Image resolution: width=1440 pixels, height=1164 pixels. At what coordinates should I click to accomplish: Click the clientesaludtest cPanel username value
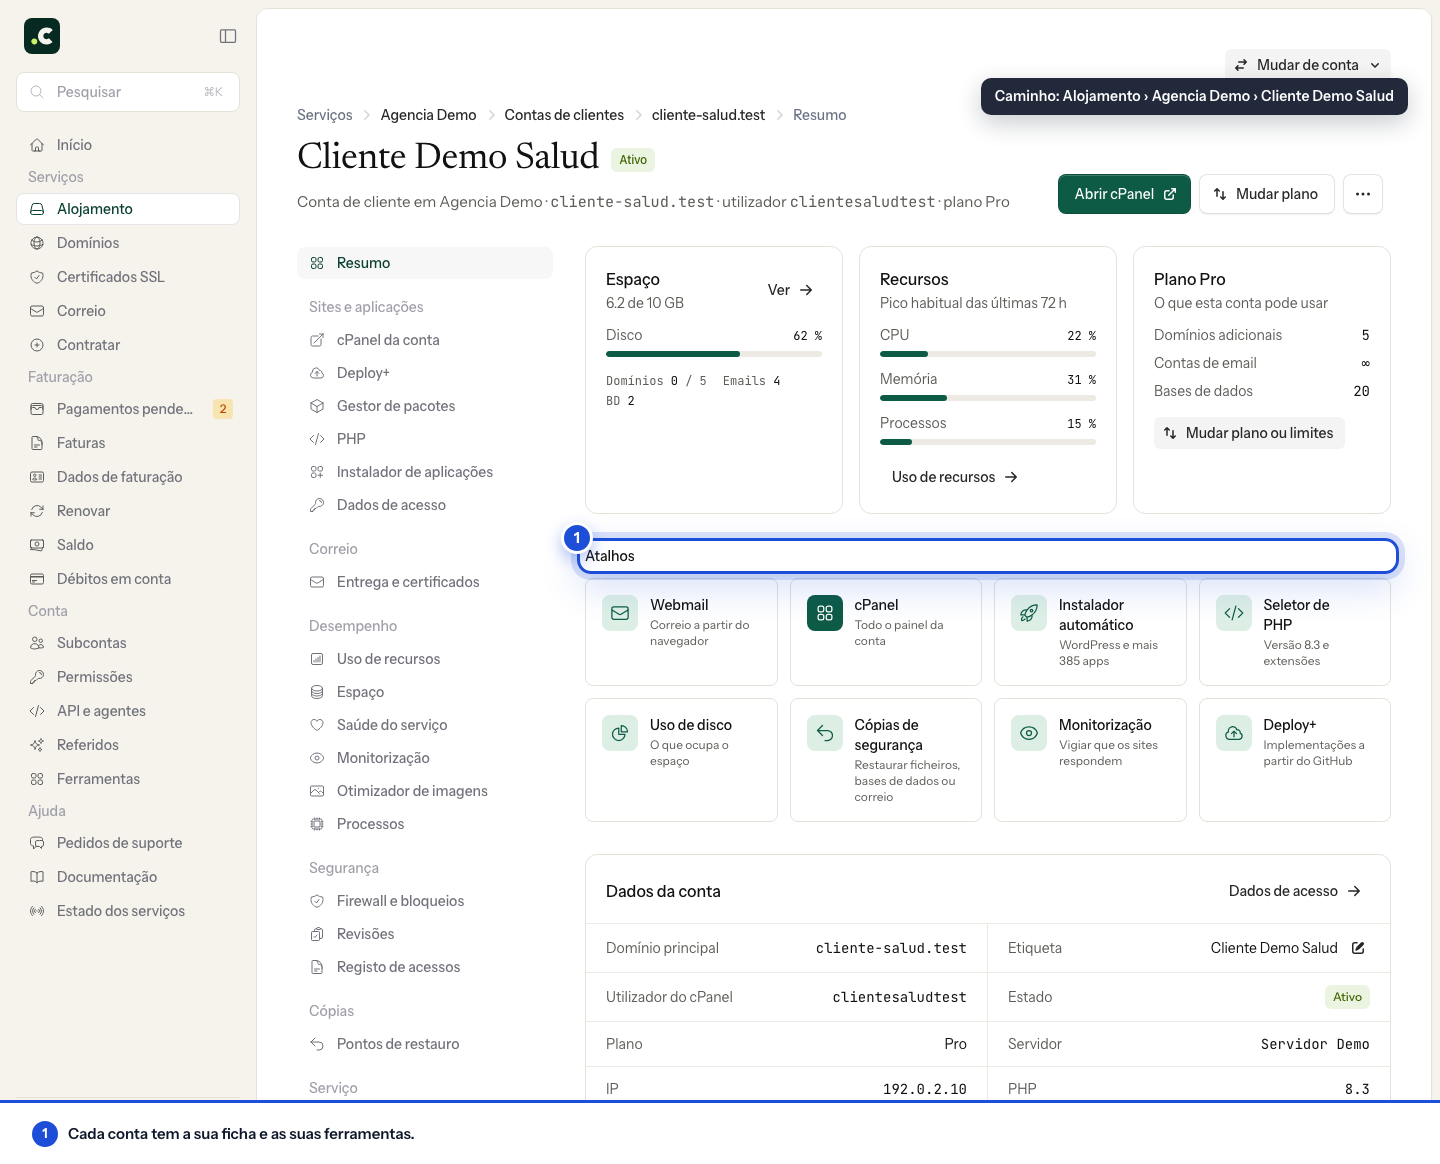tap(900, 997)
